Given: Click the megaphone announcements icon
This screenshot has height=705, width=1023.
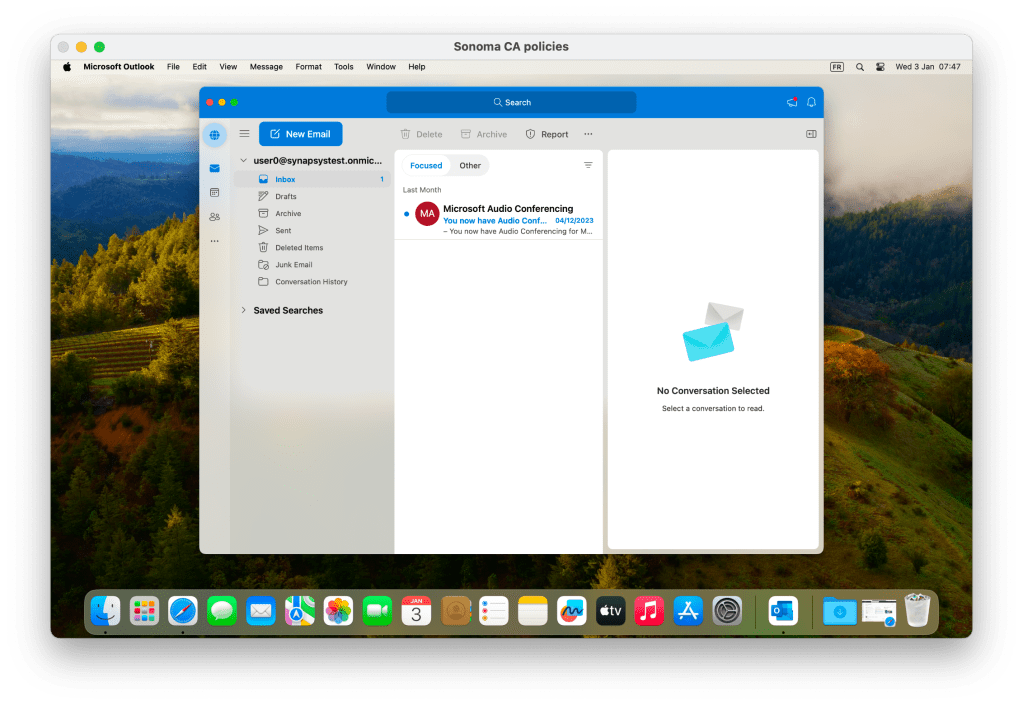Looking at the screenshot, I should click(x=792, y=102).
